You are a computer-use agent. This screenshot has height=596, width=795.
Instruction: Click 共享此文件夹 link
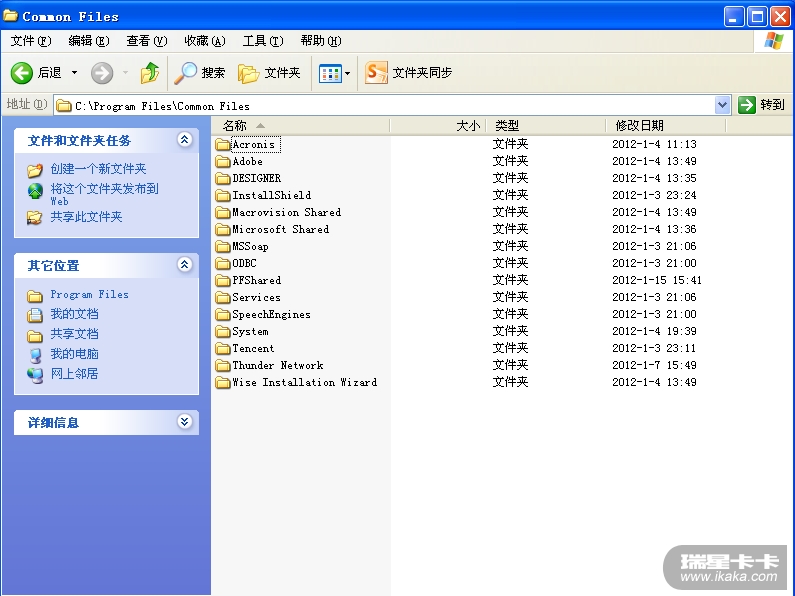(x=86, y=217)
